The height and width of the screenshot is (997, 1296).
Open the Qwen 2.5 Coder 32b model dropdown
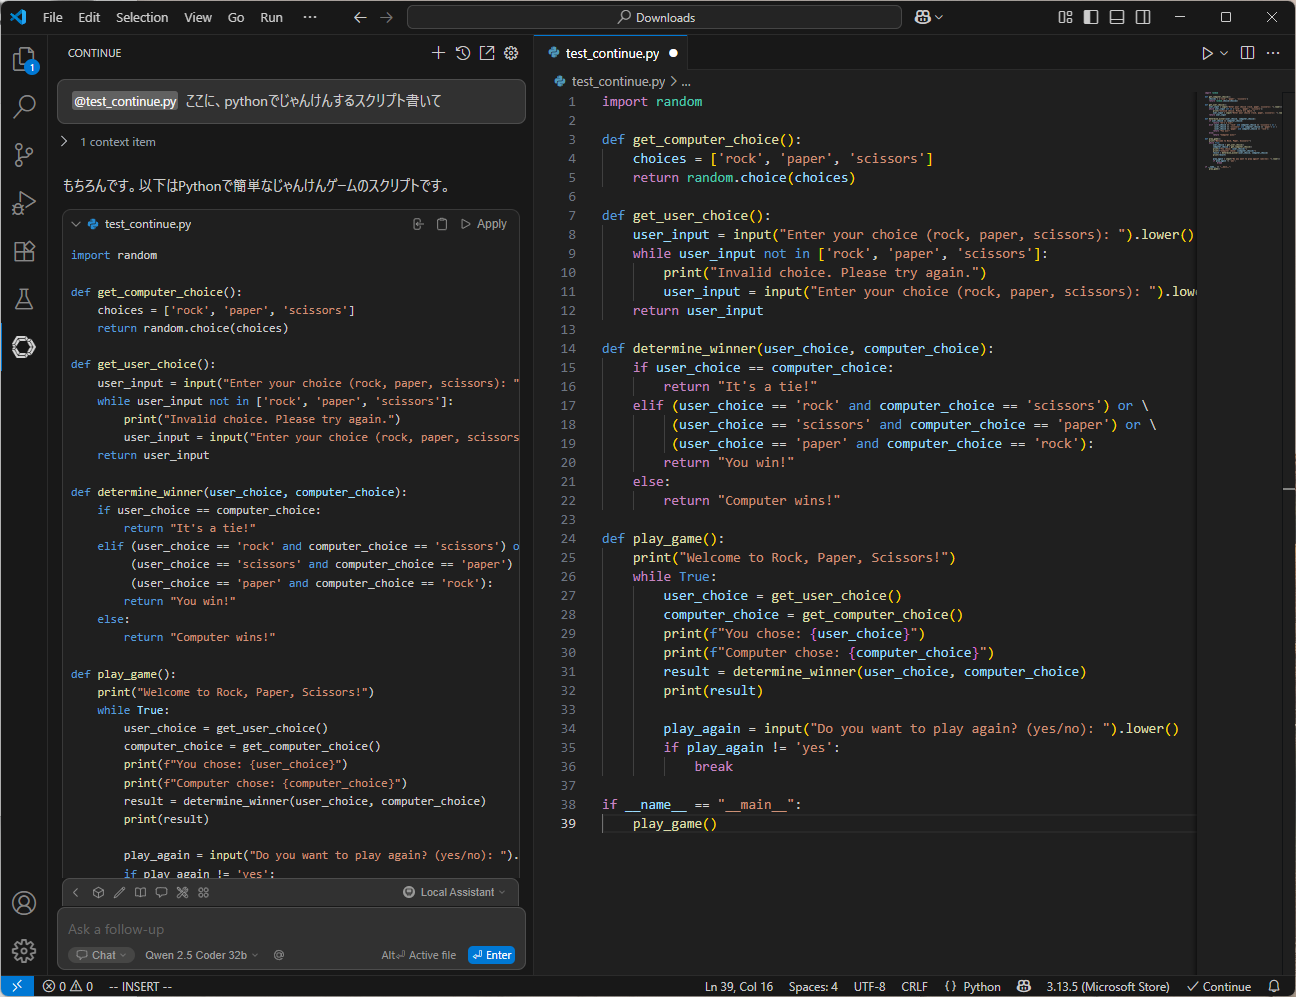point(201,955)
